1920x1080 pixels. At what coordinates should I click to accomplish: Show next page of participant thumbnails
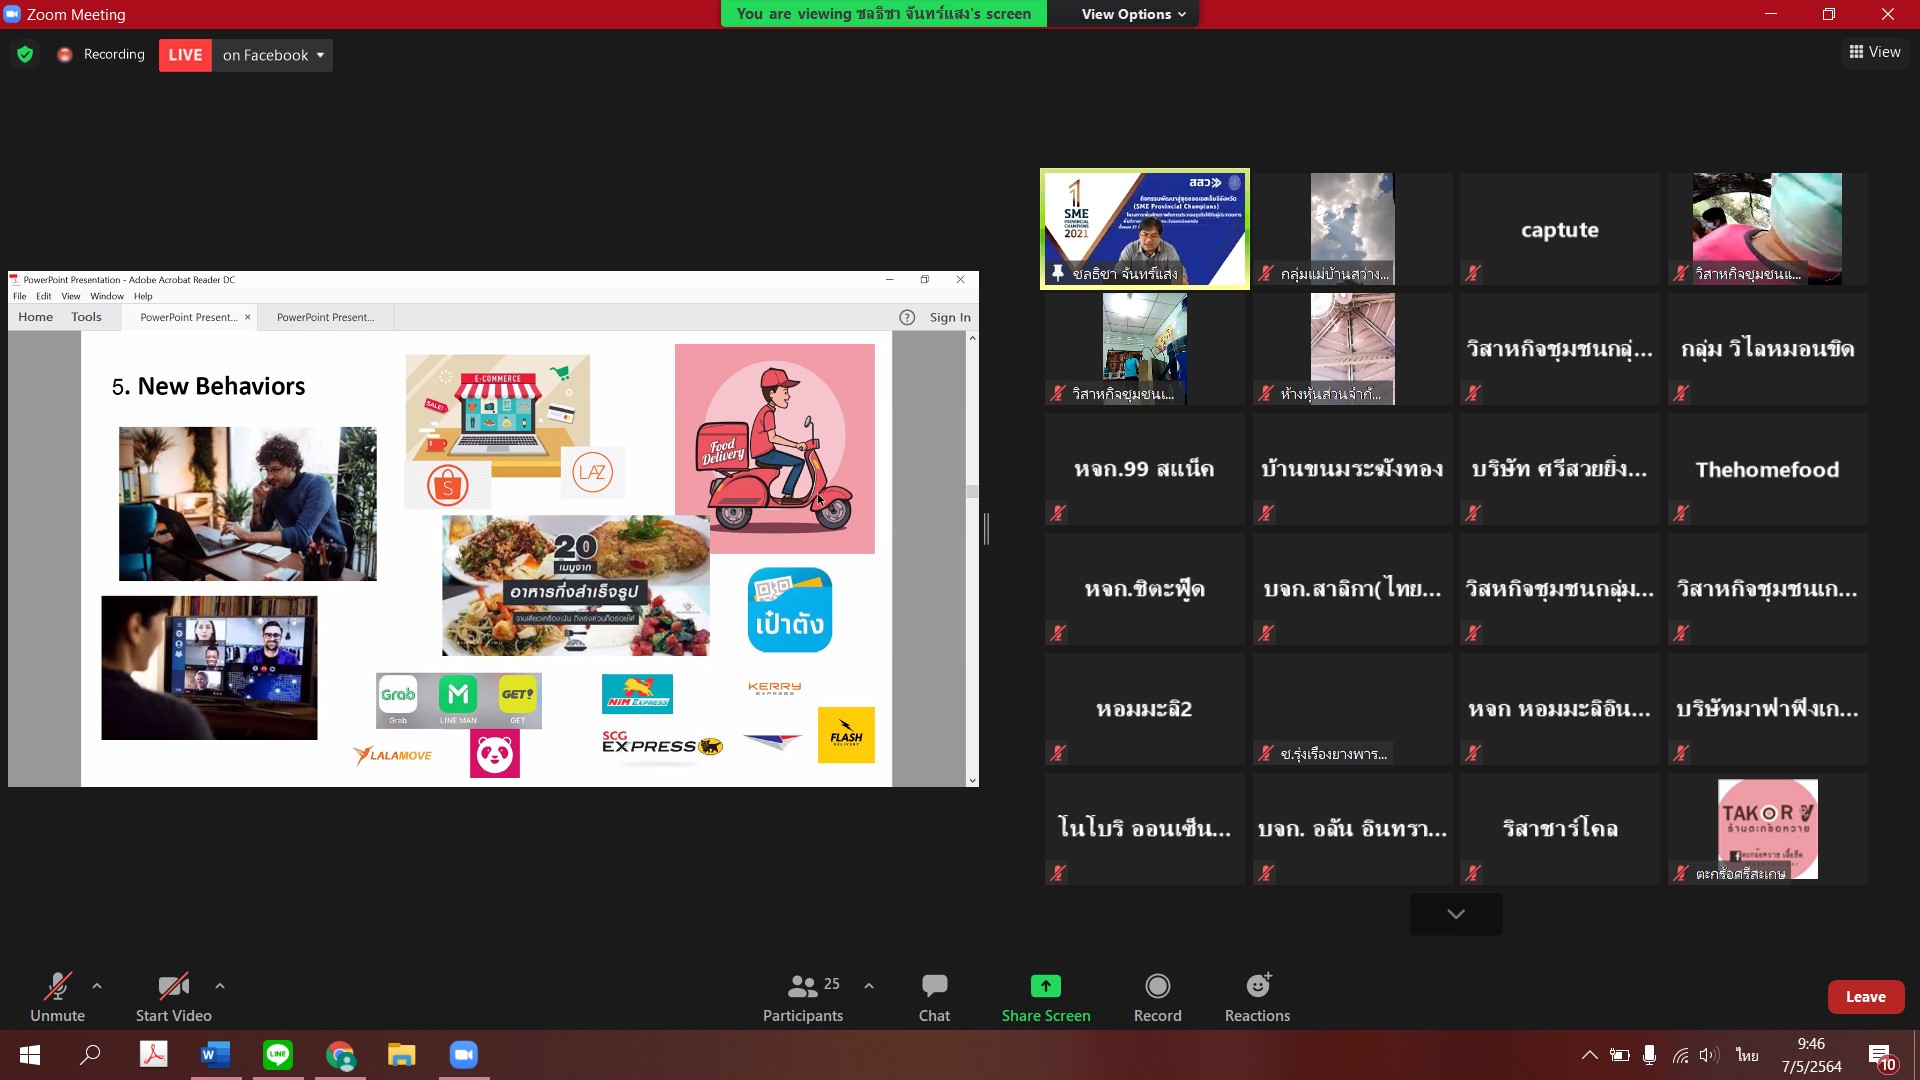pos(1455,914)
